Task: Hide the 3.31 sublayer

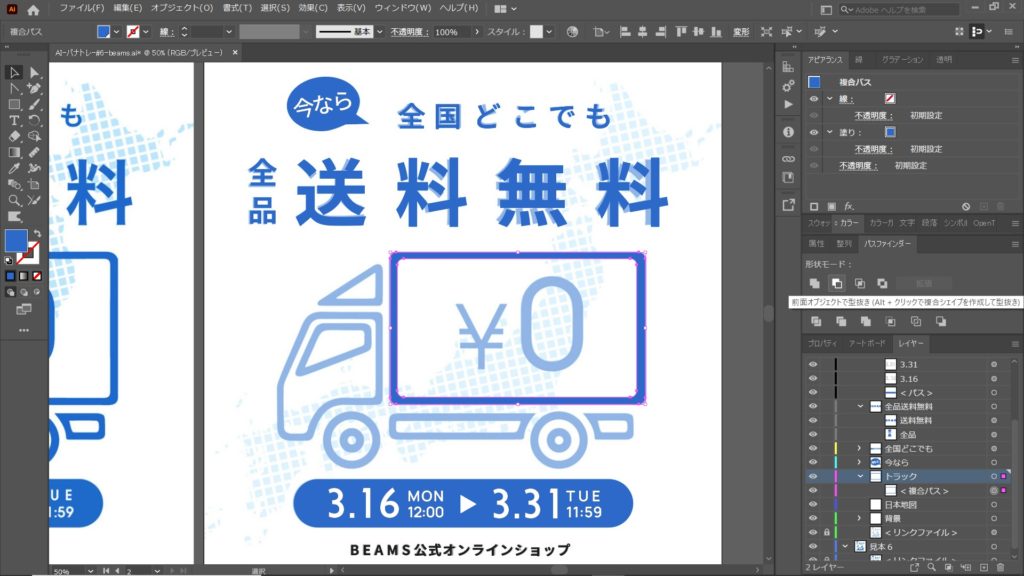Action: point(813,364)
